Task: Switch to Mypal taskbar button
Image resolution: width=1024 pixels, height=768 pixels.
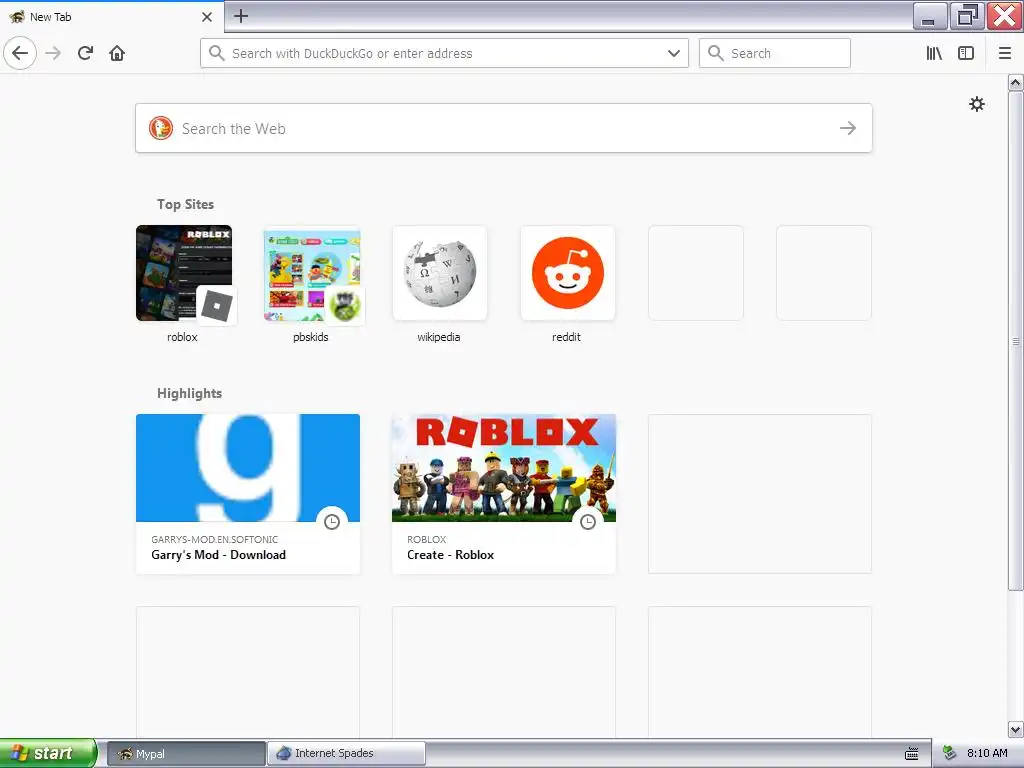Action: point(186,754)
